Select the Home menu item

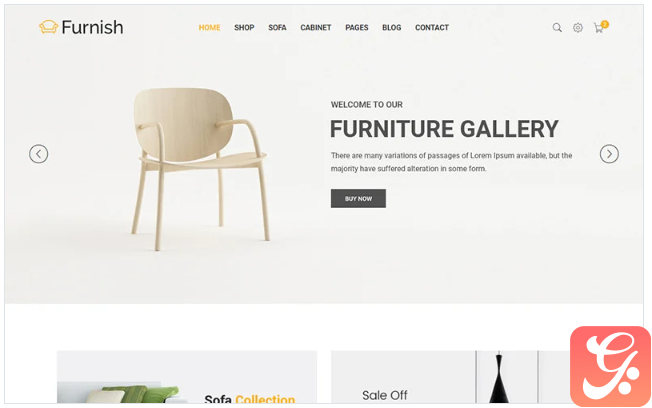coord(209,28)
